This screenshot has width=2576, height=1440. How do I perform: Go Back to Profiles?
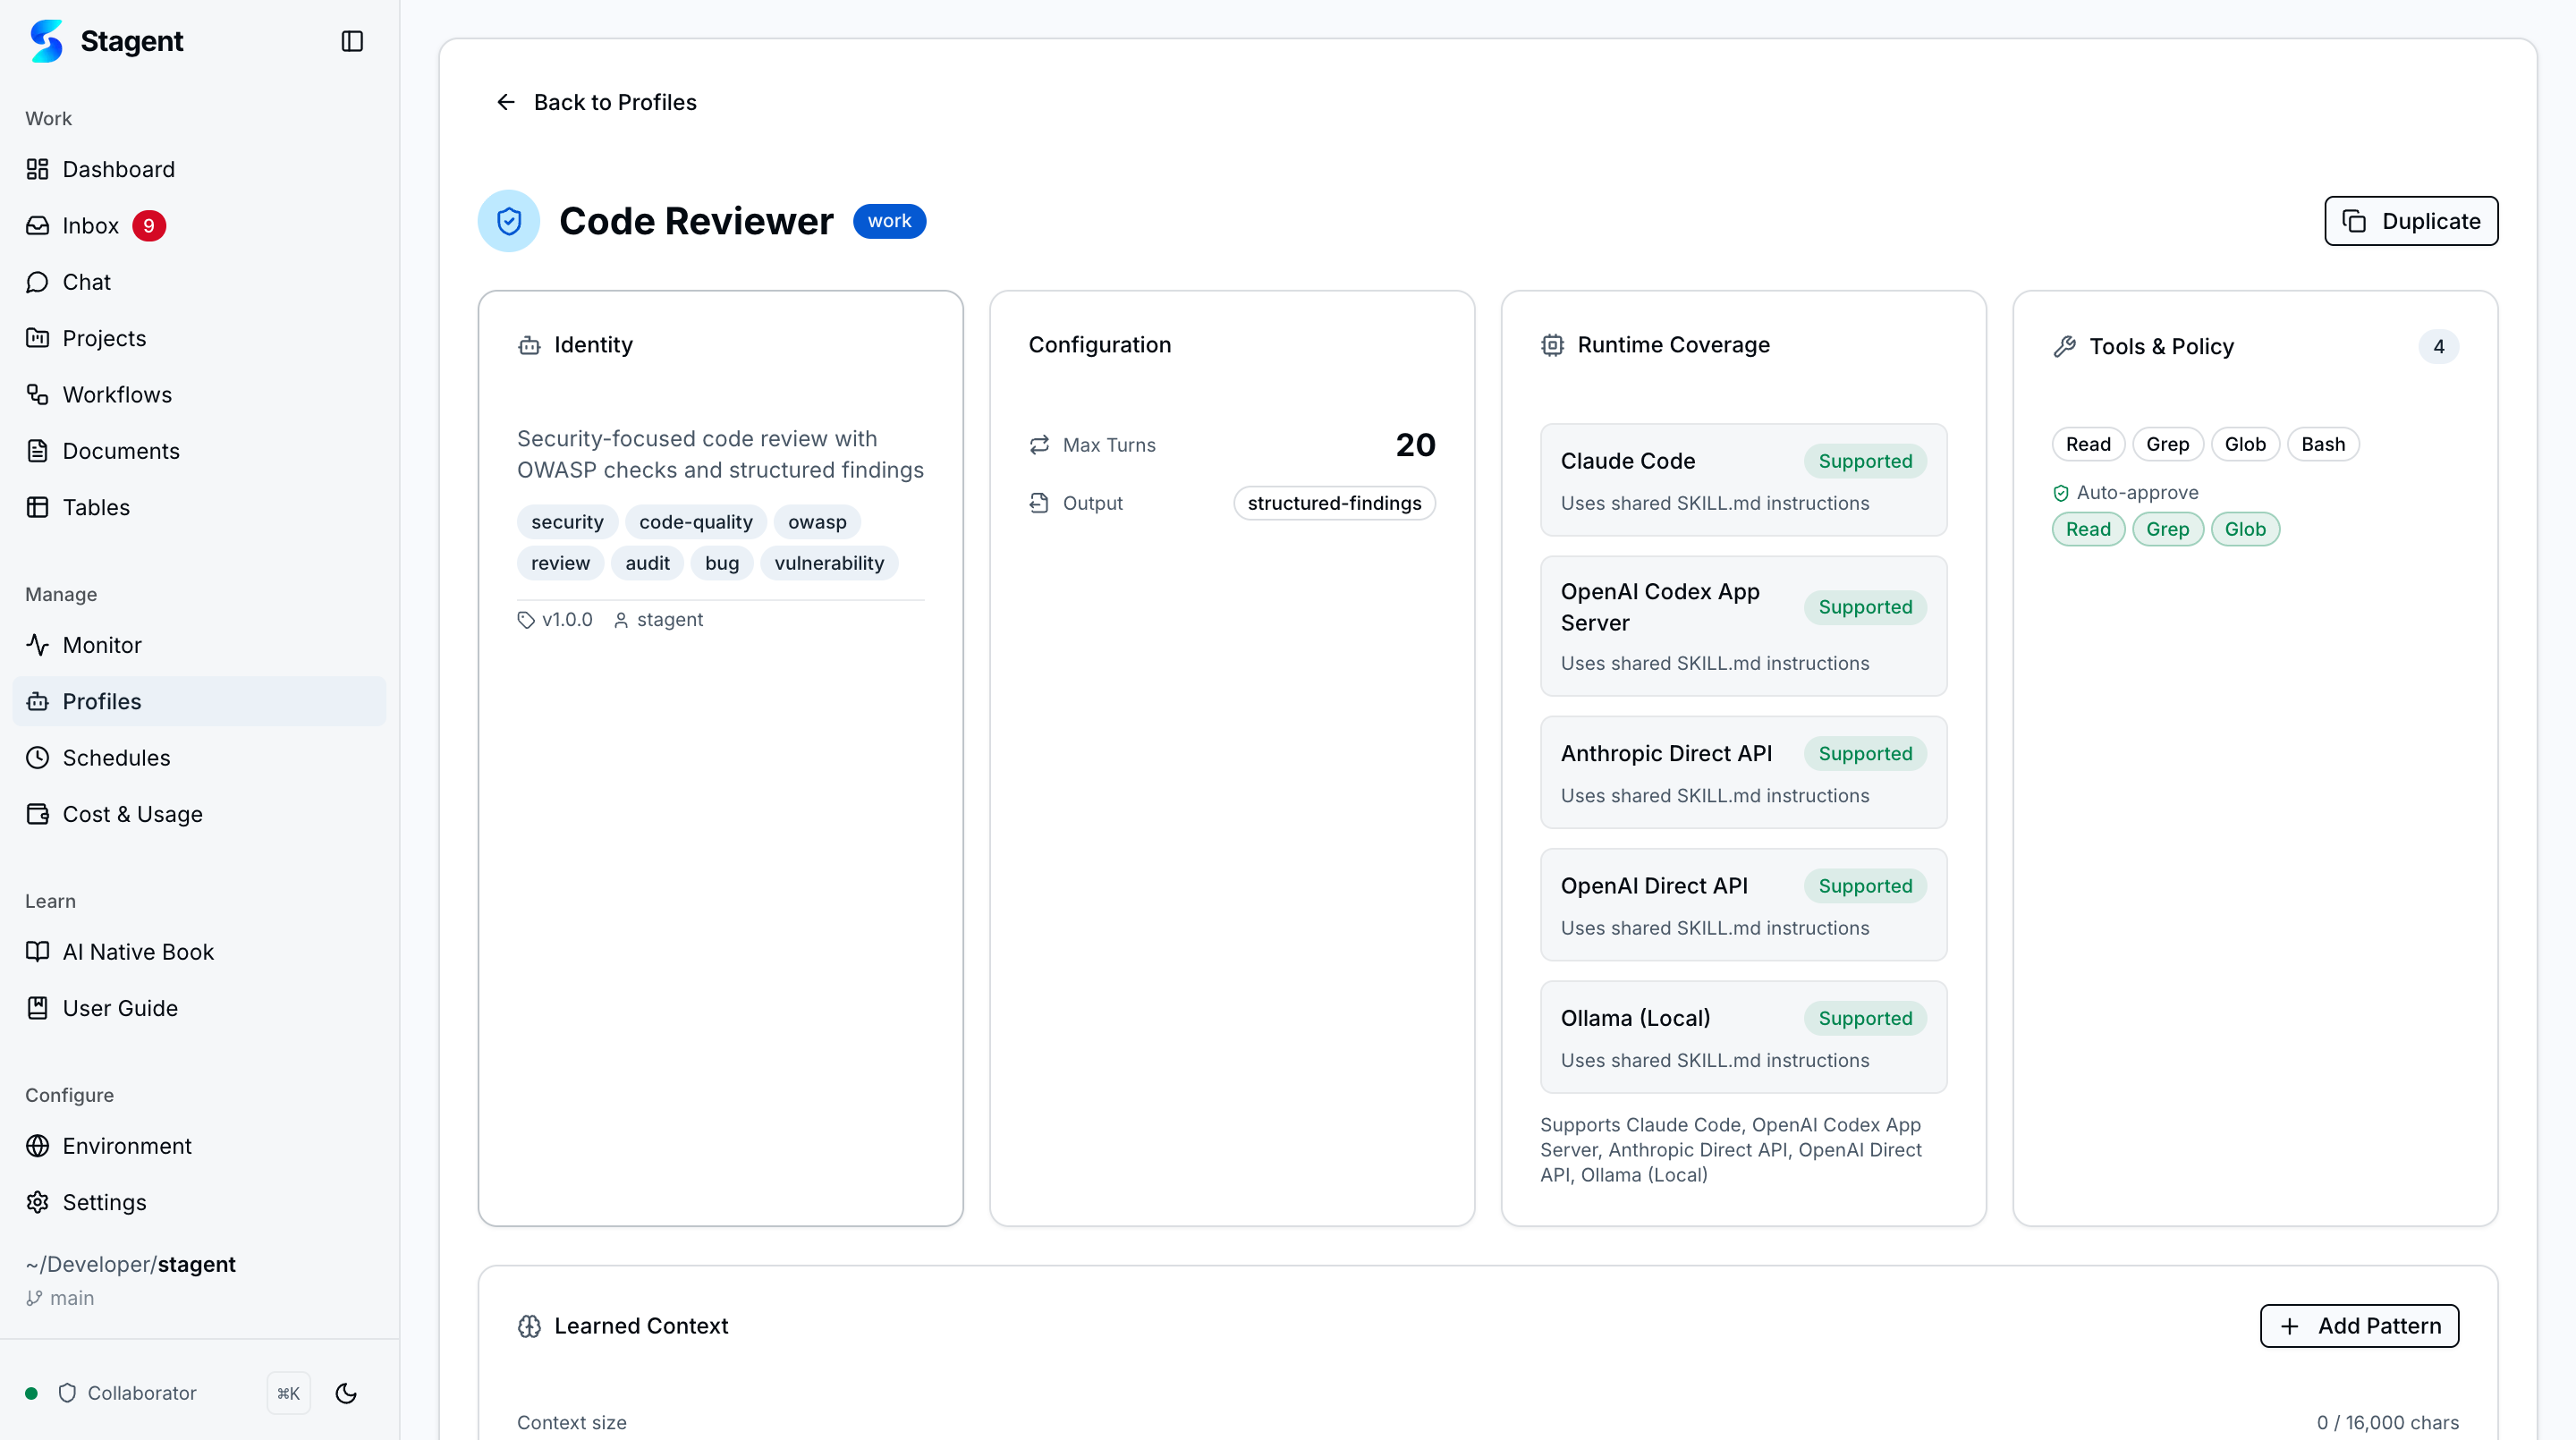click(x=595, y=101)
